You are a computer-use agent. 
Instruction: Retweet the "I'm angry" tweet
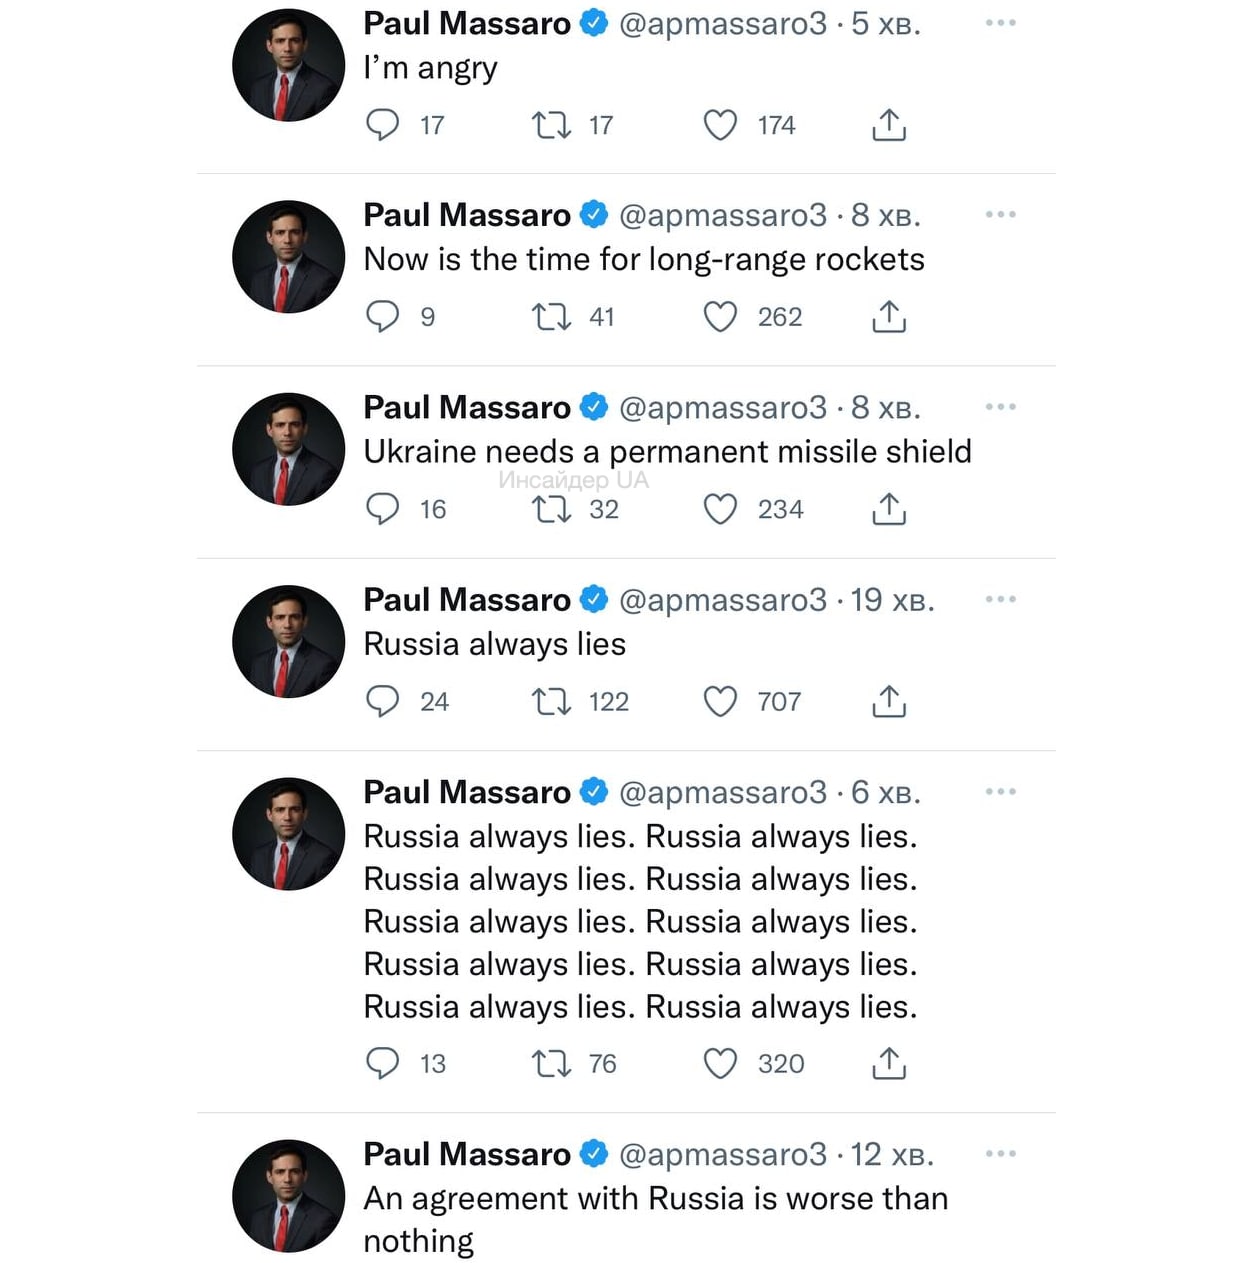tap(551, 125)
